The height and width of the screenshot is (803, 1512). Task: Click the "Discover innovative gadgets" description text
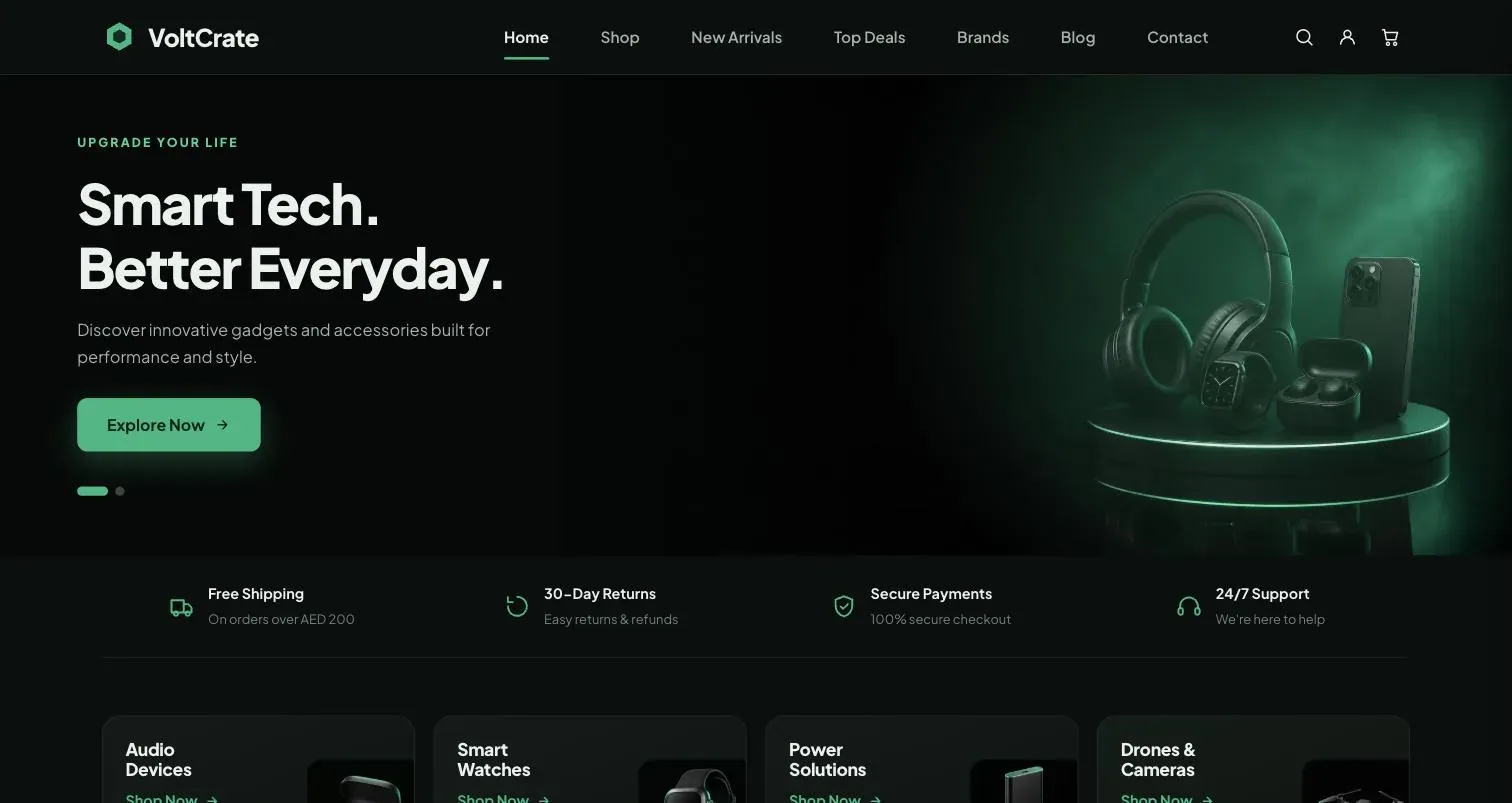[x=284, y=343]
